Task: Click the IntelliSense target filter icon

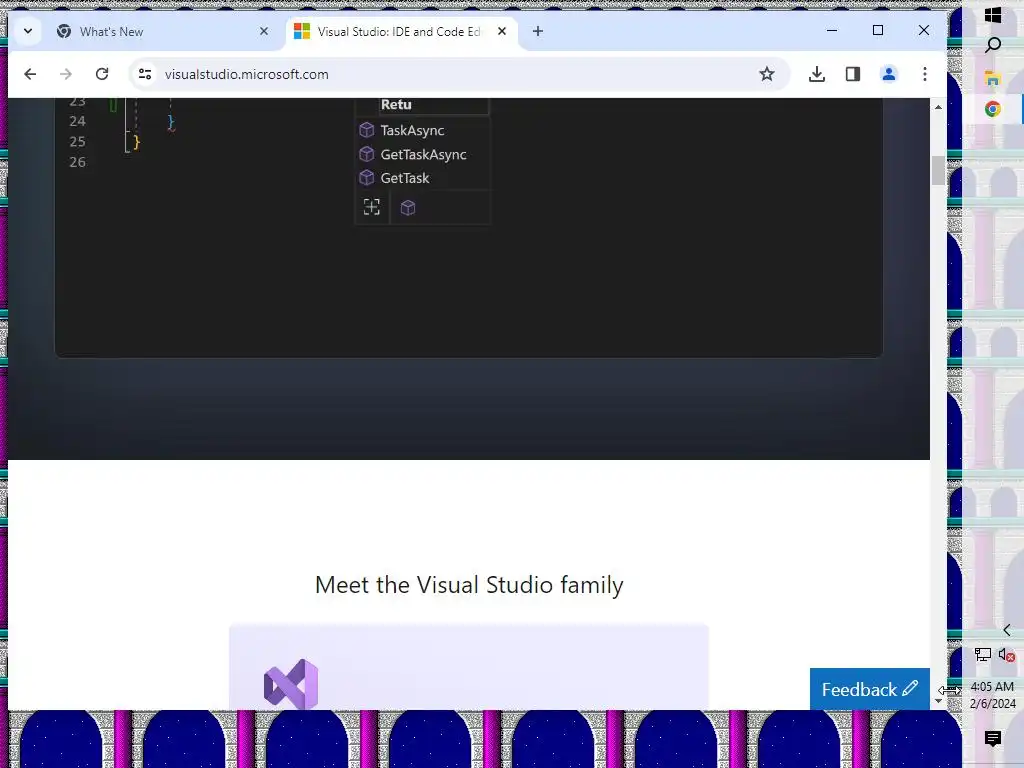Action: click(x=372, y=207)
